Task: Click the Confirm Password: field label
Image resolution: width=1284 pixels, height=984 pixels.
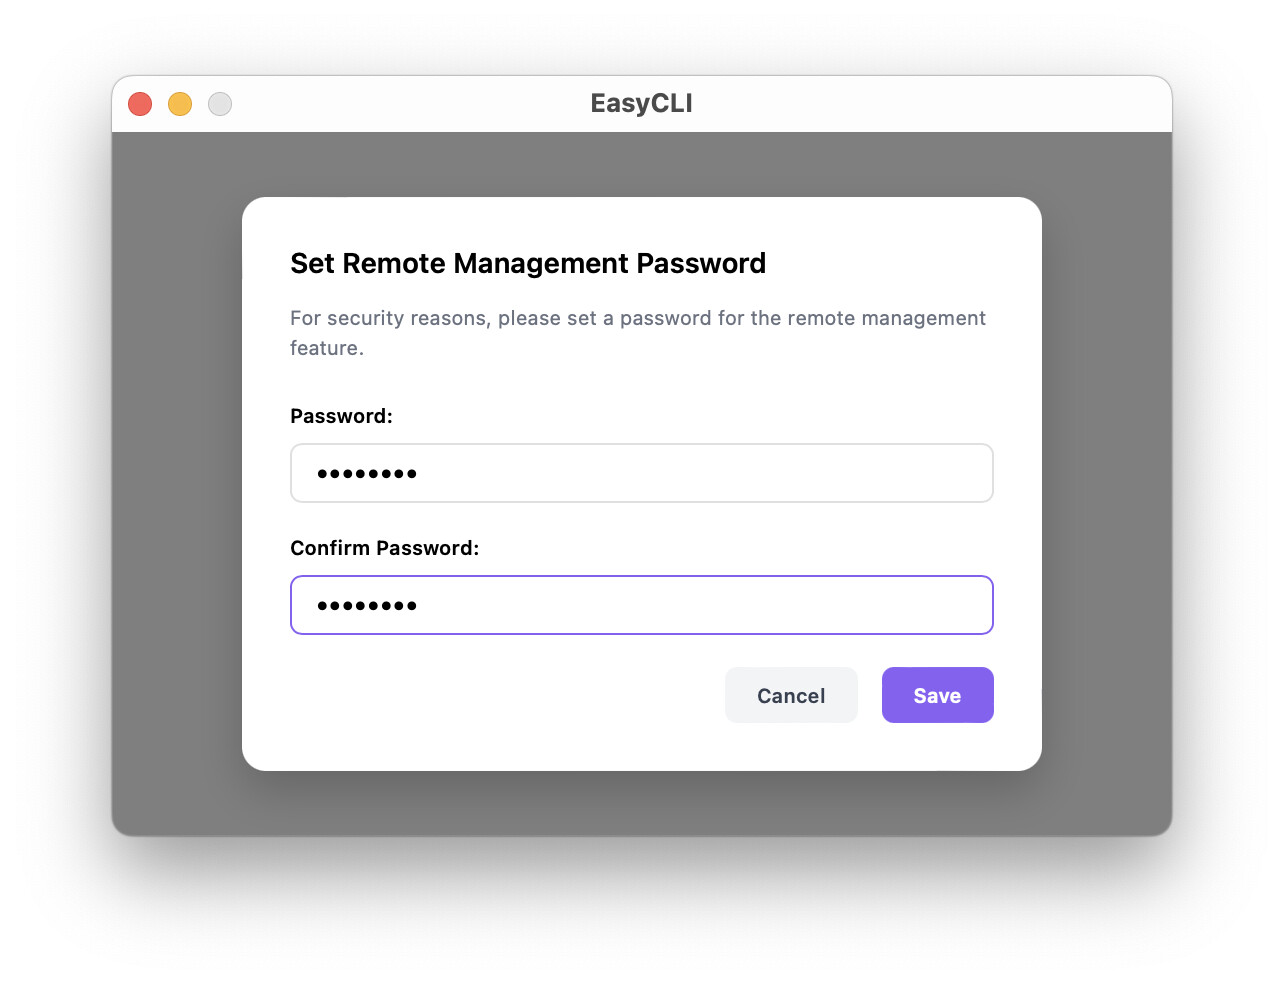Action: (x=385, y=548)
